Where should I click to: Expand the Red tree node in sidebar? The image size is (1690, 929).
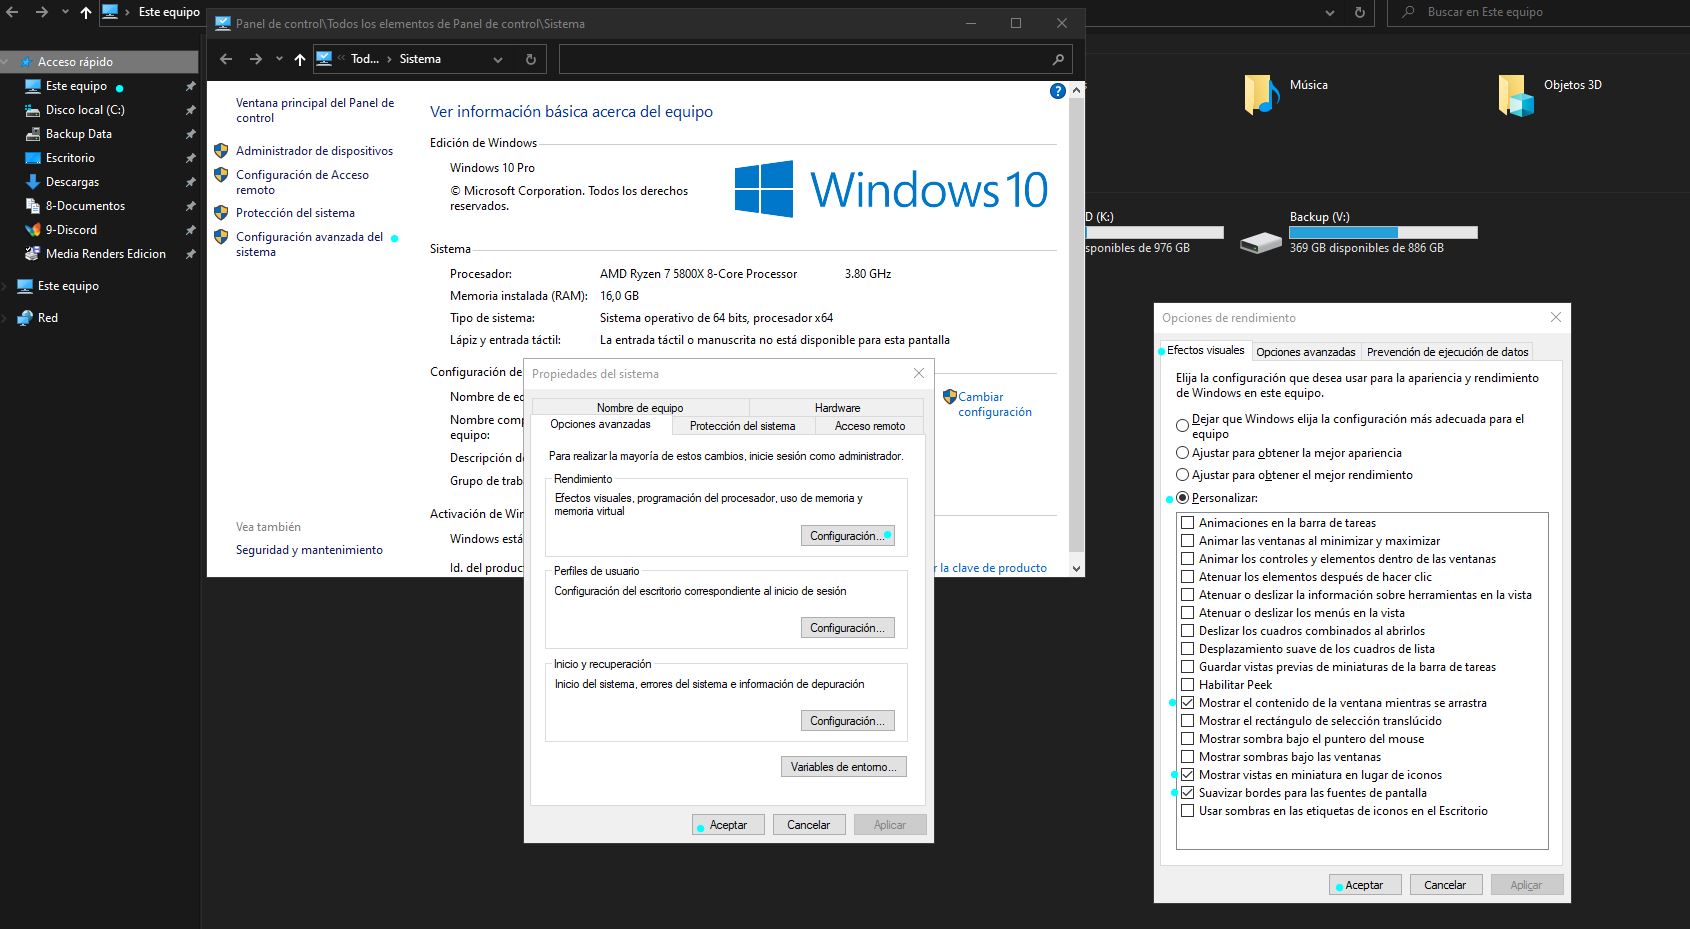pos(6,318)
